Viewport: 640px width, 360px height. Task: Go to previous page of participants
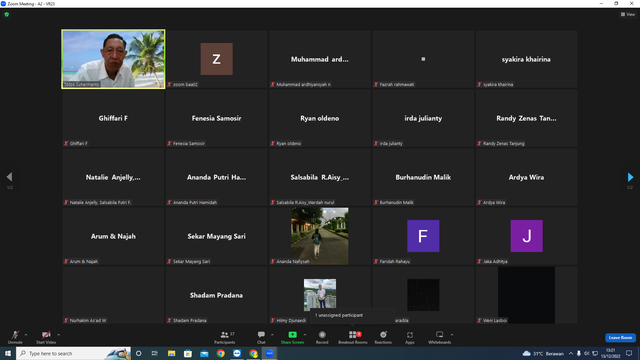(x=9, y=177)
